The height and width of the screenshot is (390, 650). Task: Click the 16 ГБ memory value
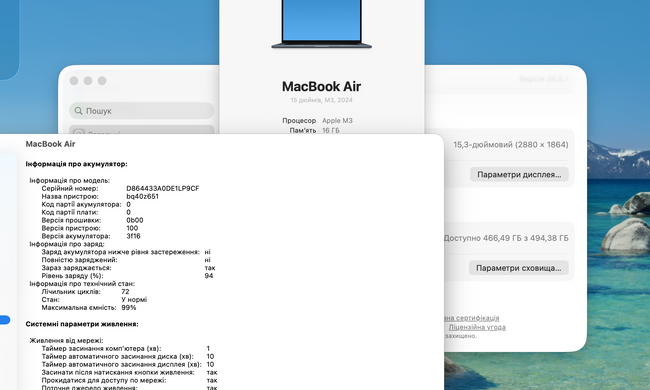pyautogui.click(x=331, y=130)
